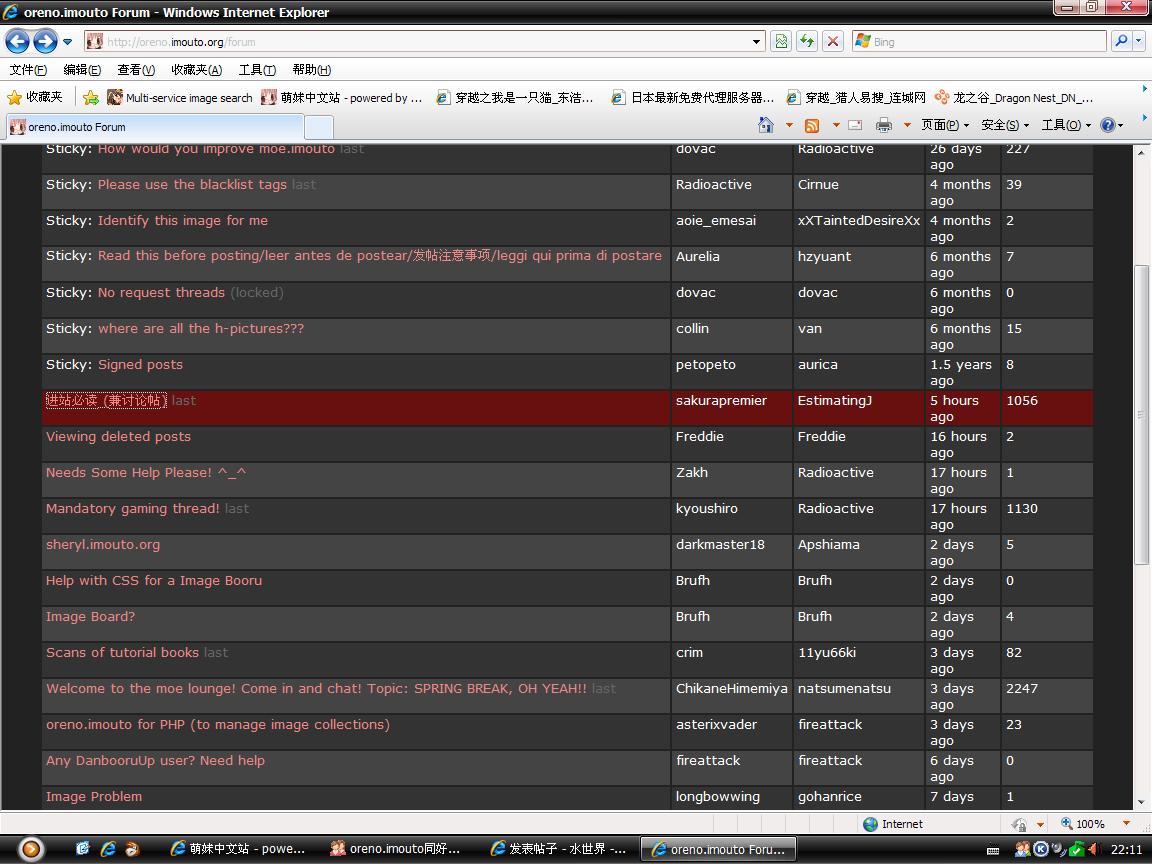Open the 工具(O) Tools command bar menu
Image resolution: width=1152 pixels, height=864 pixels.
point(1066,125)
